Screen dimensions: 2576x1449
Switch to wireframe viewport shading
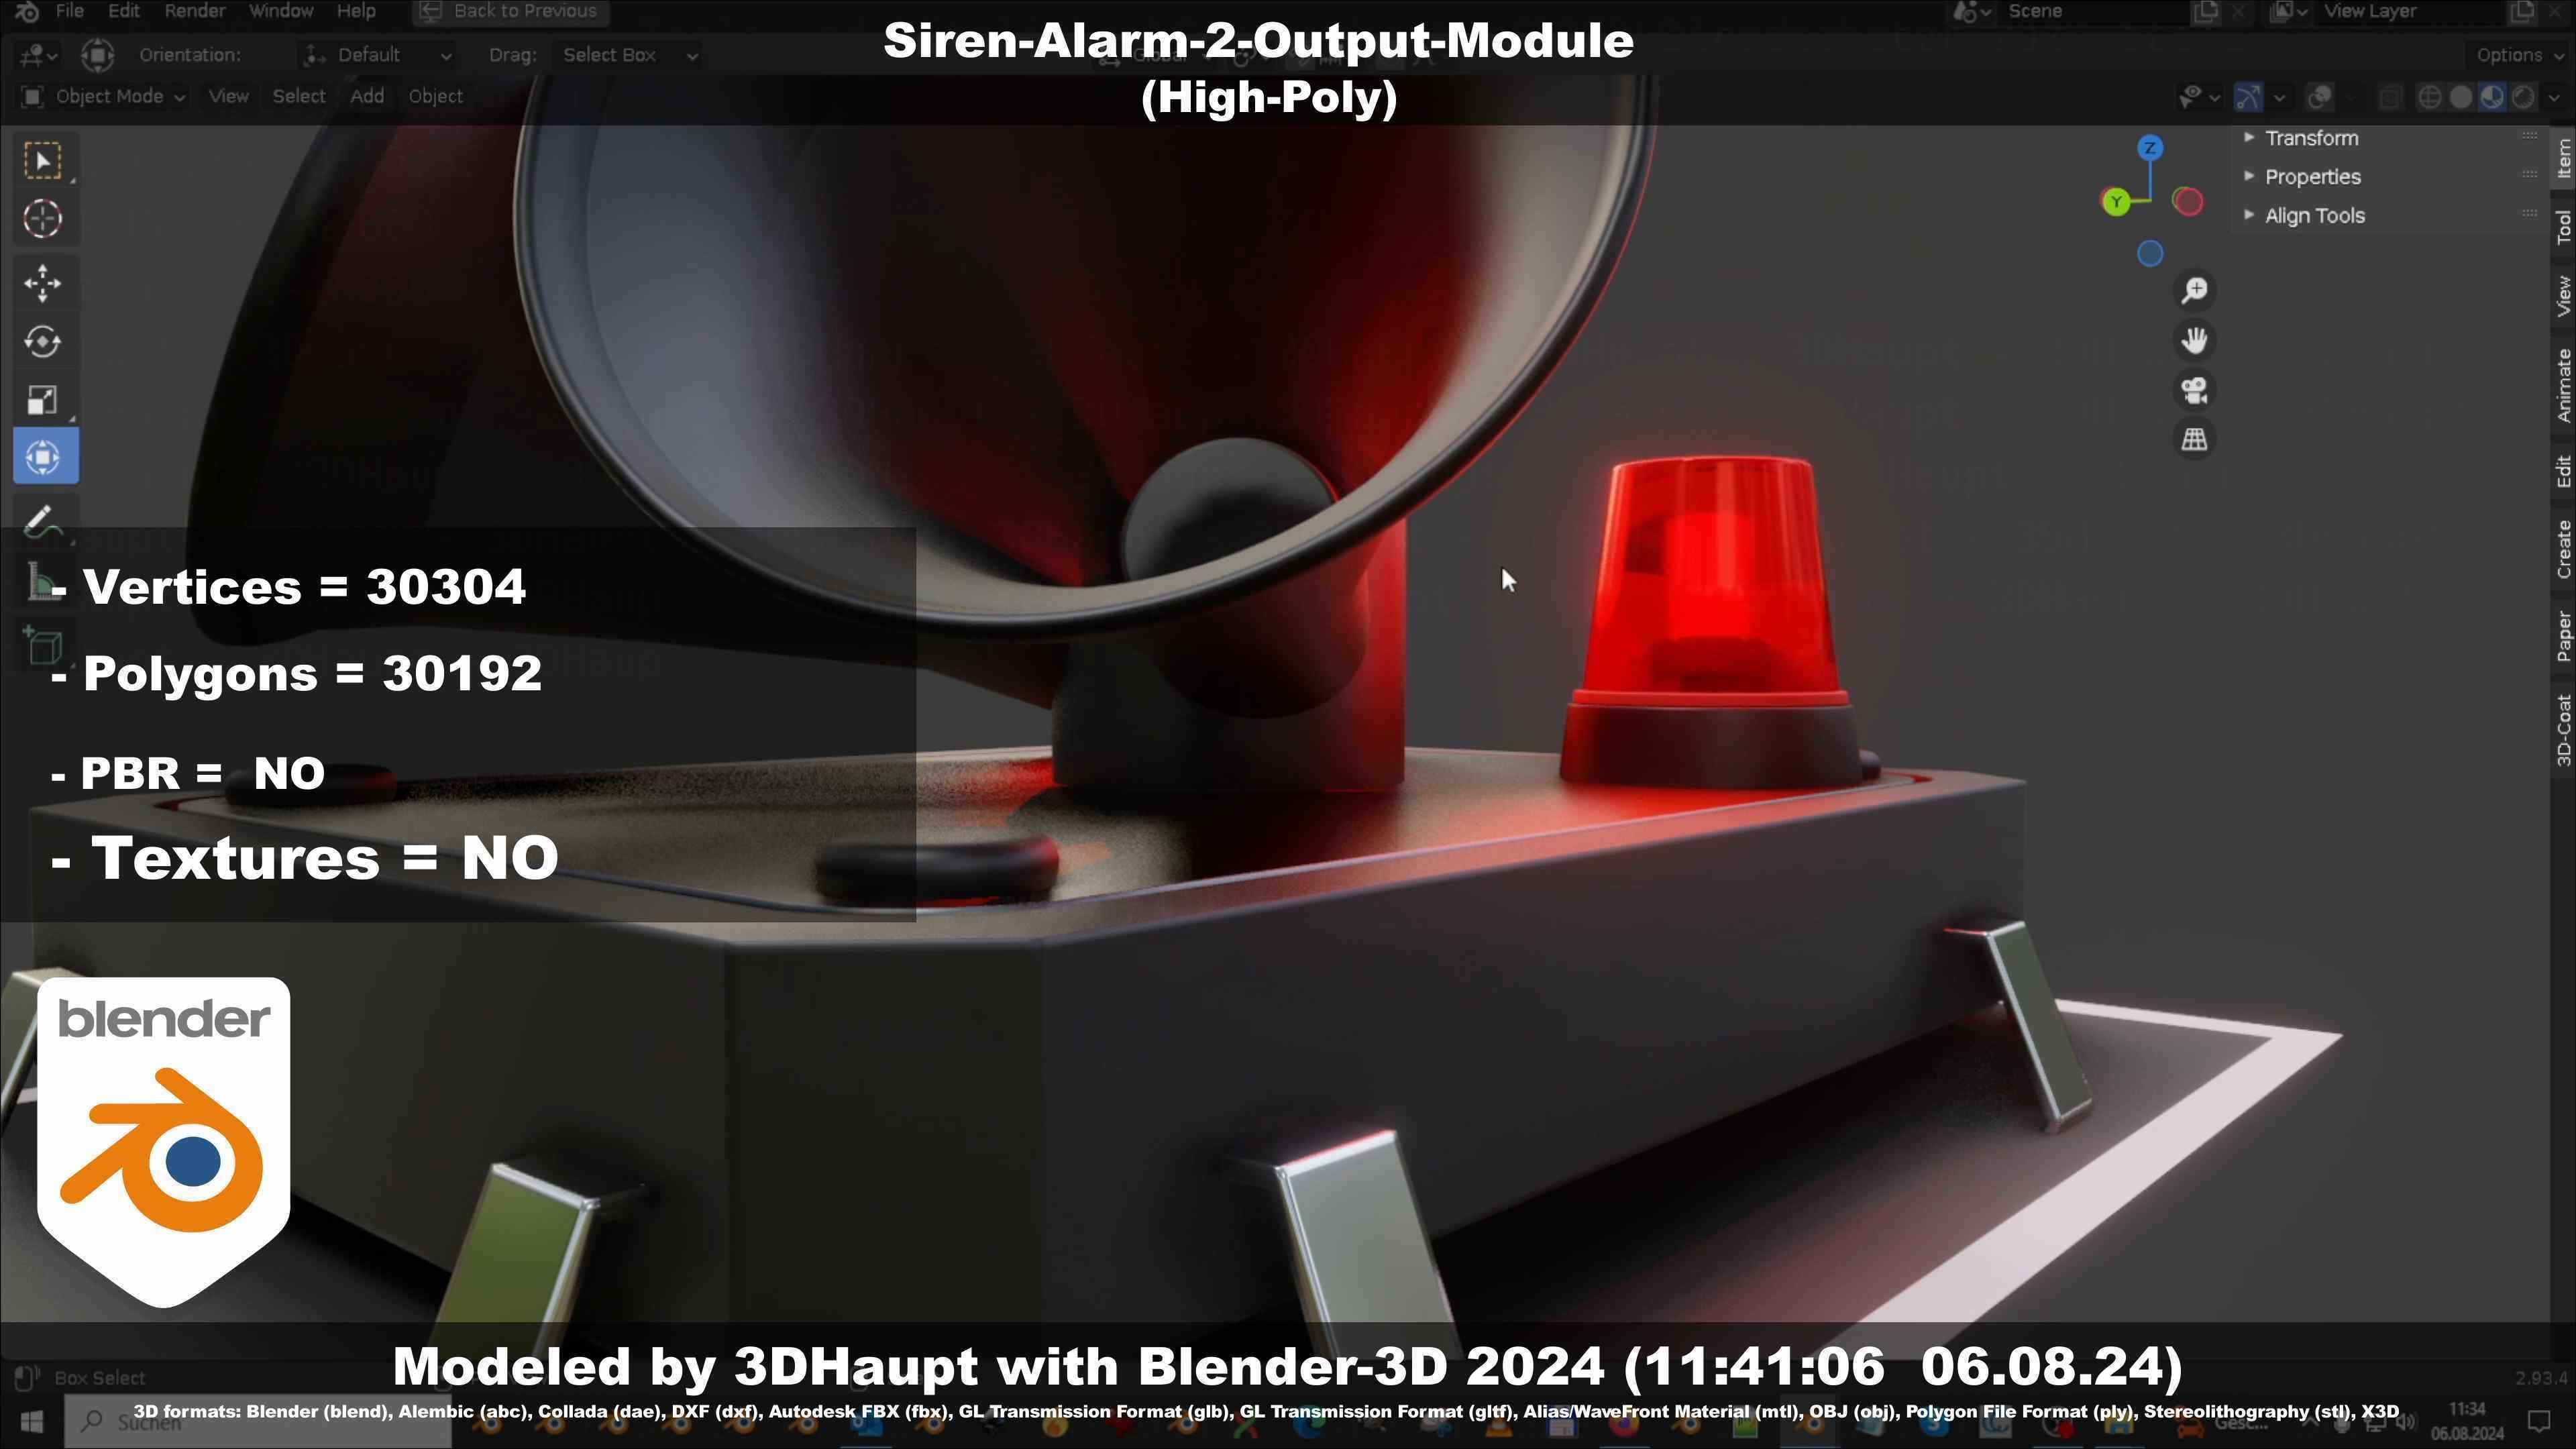[2429, 97]
